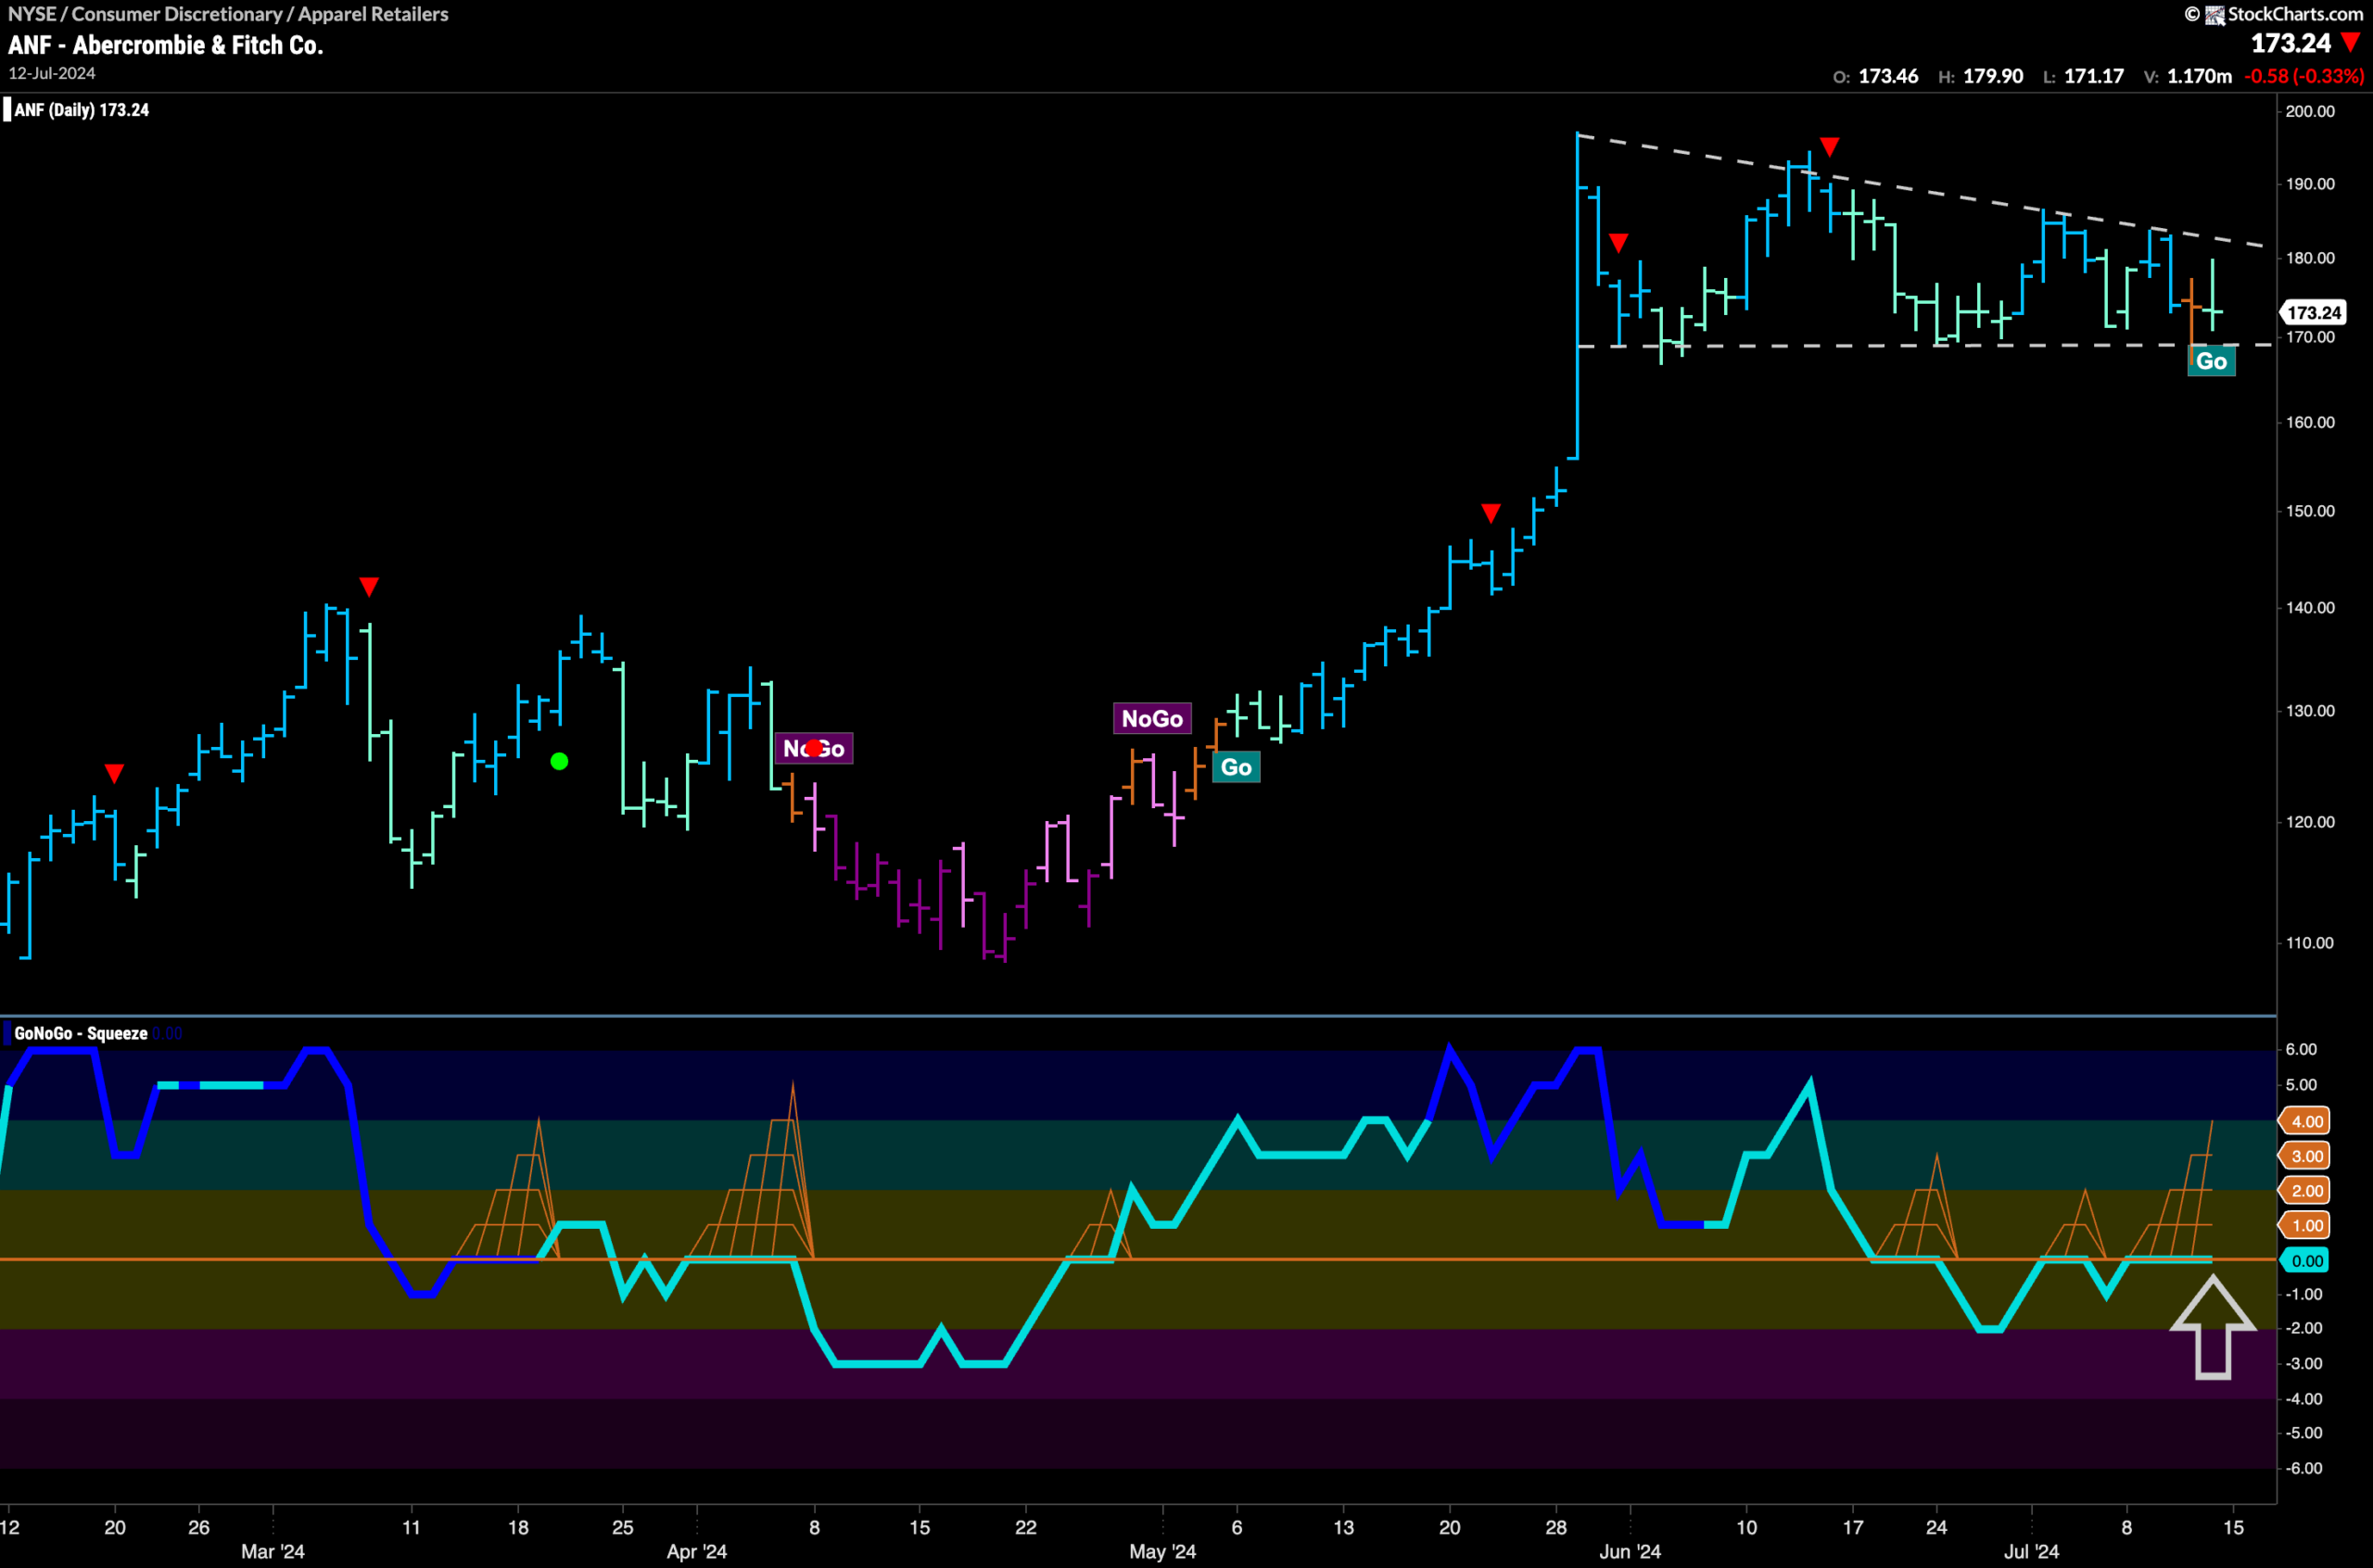
Task: Click the Go flag in early May
Action: tap(1236, 767)
